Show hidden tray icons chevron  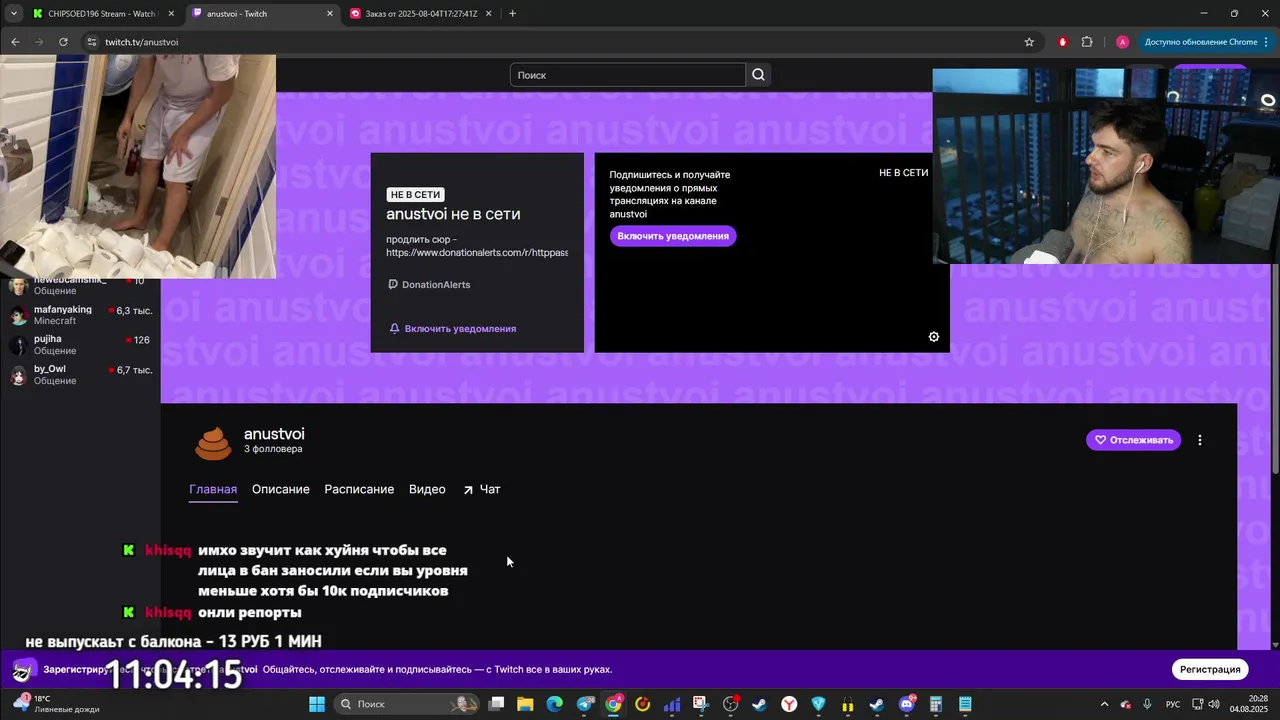tap(1105, 704)
